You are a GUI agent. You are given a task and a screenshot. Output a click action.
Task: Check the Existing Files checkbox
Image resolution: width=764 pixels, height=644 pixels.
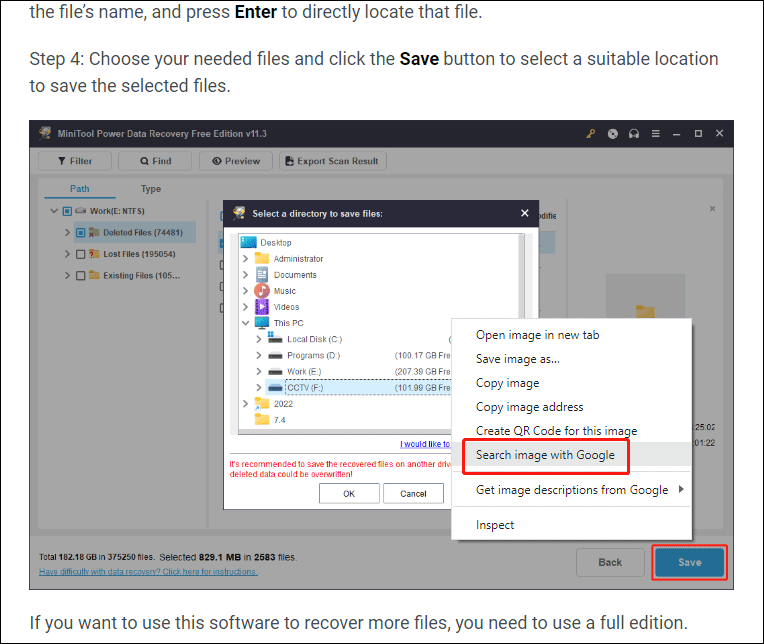coord(81,275)
